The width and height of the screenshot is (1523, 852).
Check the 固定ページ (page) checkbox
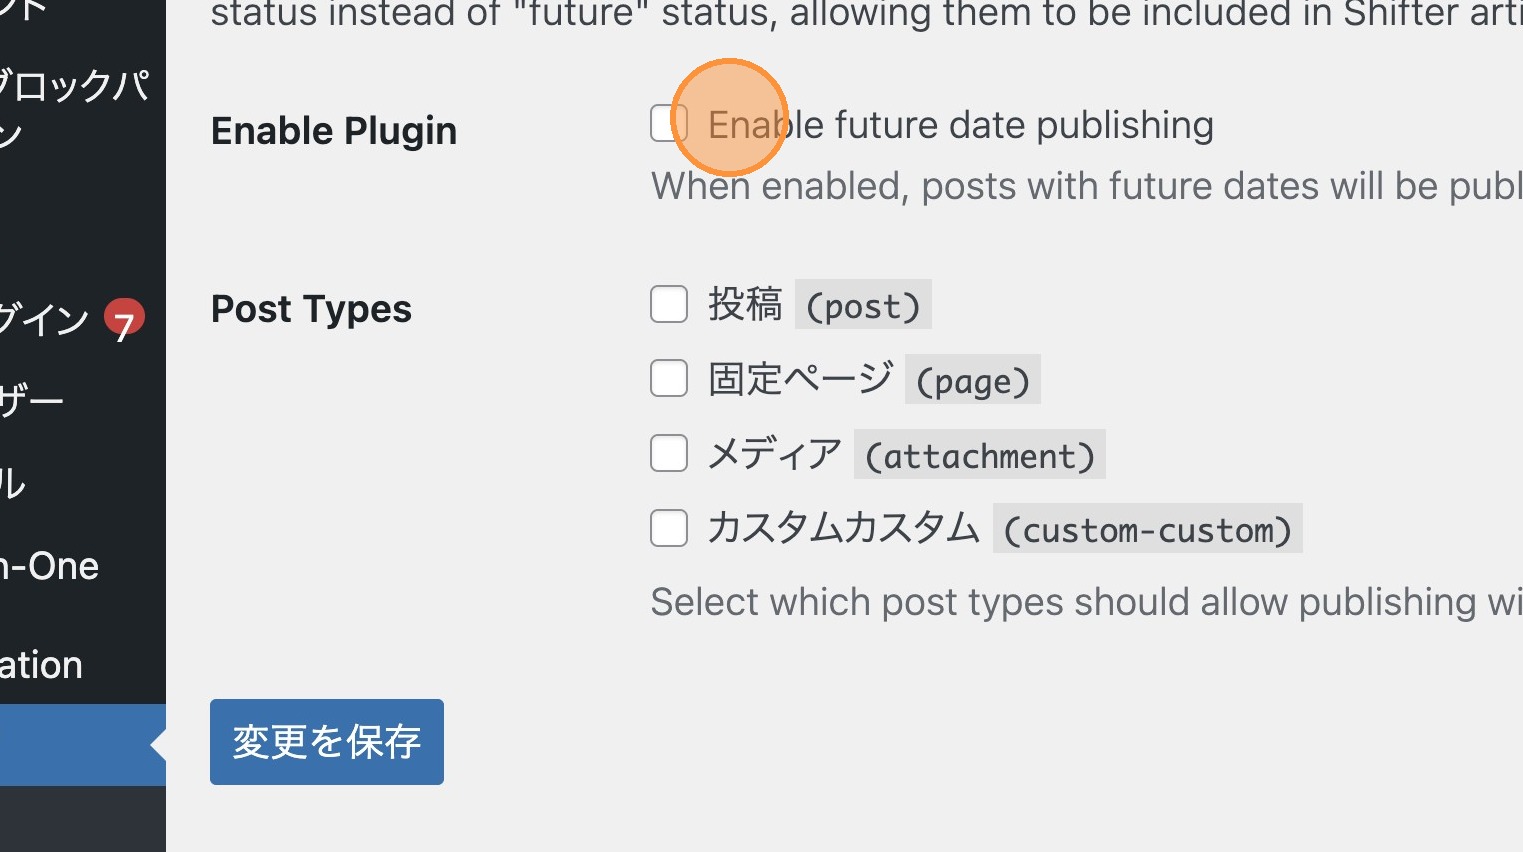click(x=669, y=379)
